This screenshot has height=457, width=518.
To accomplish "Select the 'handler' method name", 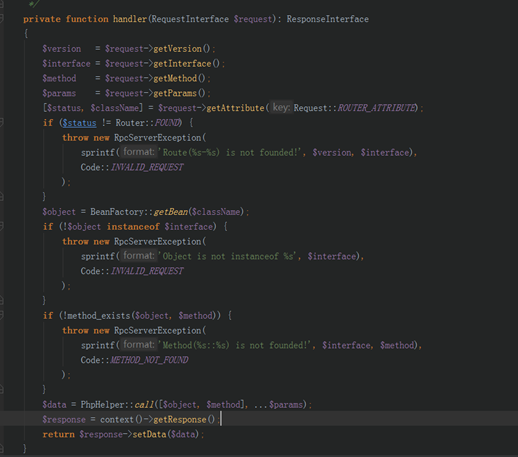I will click(130, 19).
